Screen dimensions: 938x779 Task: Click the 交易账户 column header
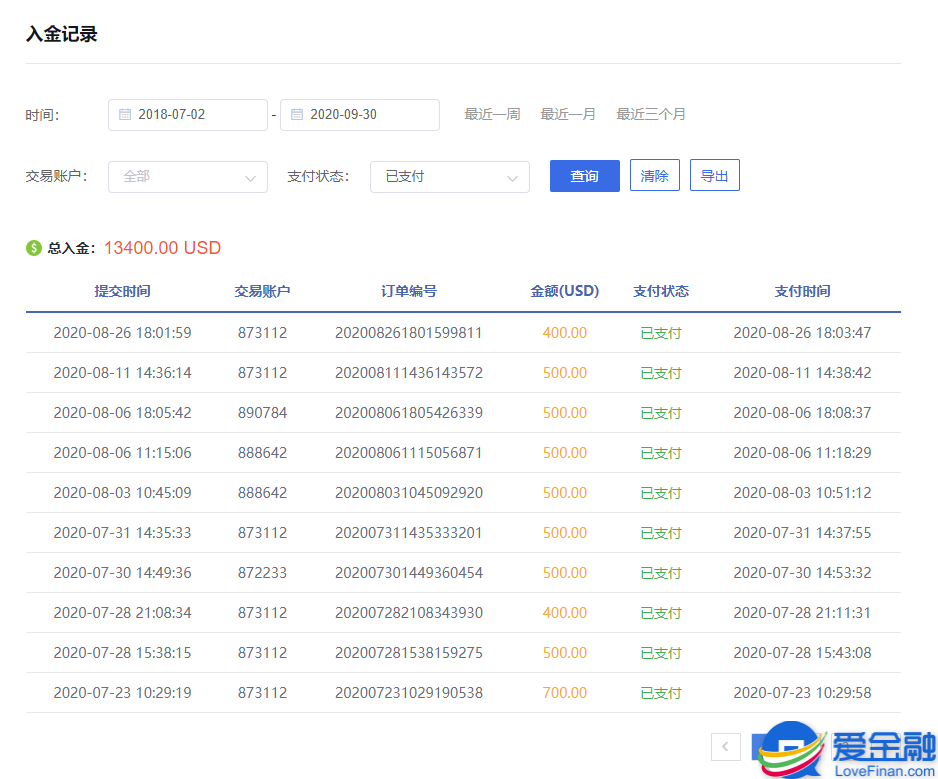tap(263, 291)
